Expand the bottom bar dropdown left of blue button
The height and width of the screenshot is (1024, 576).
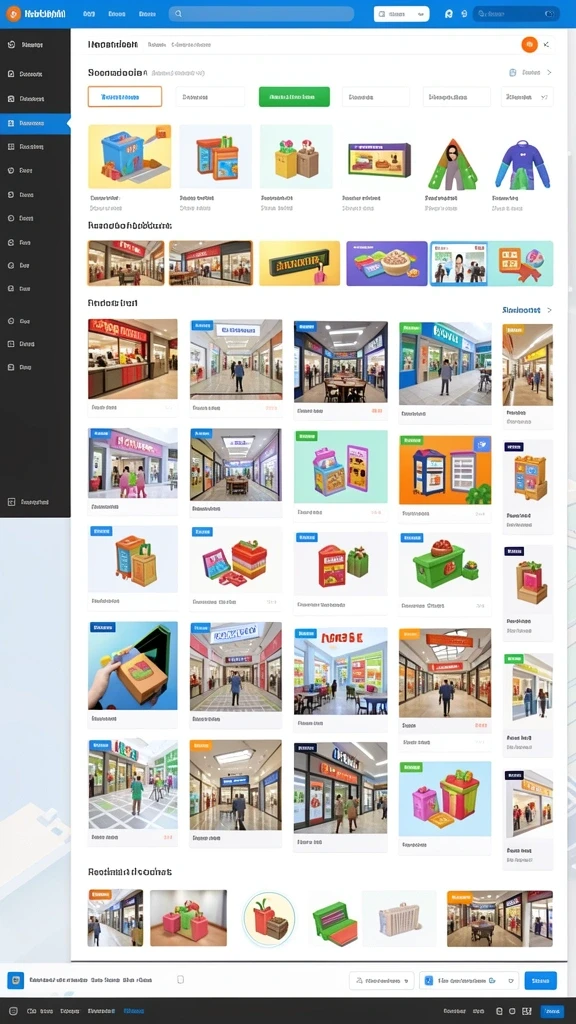tap(469, 980)
